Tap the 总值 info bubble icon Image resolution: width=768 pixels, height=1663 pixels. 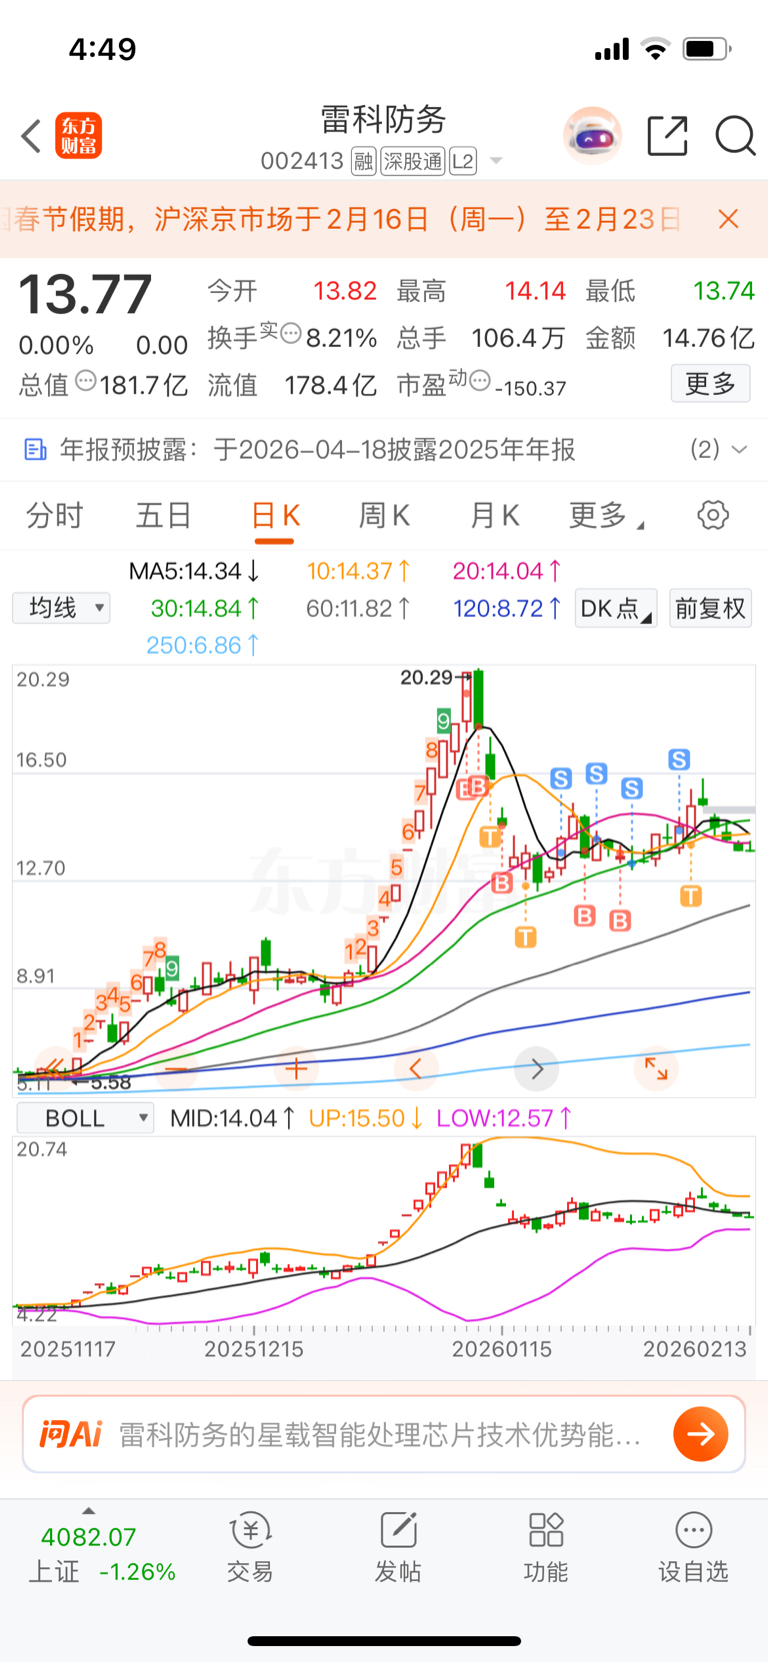tap(86, 381)
